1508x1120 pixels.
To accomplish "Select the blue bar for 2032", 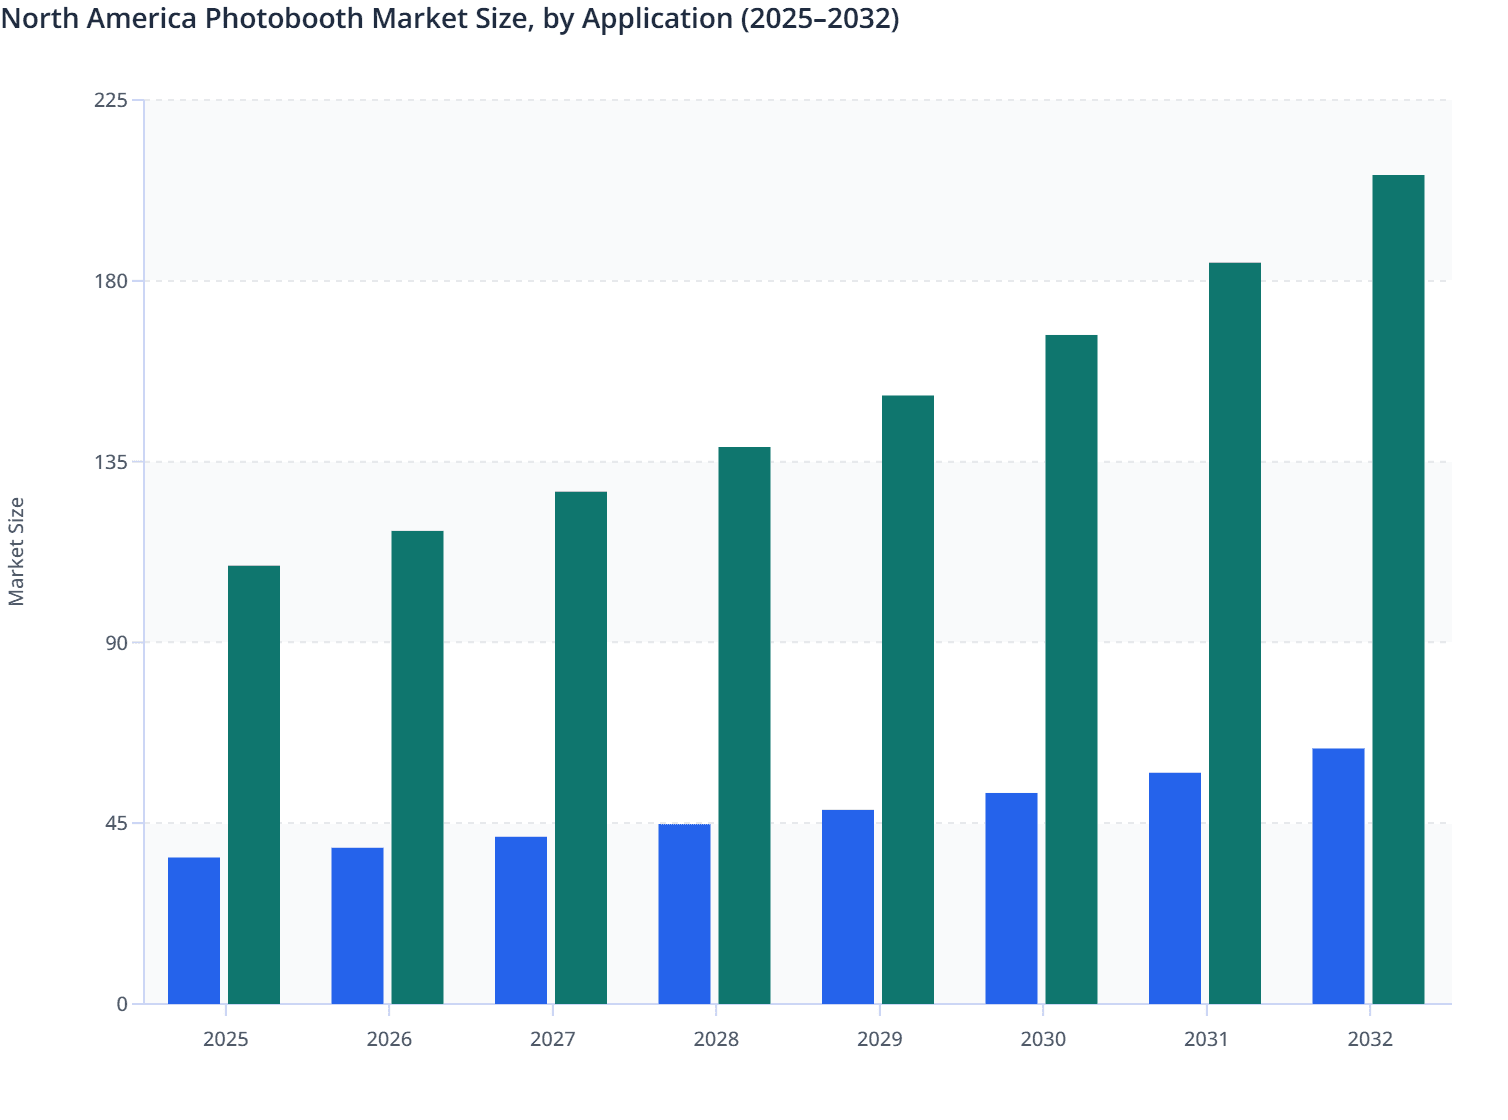I will coord(1338,875).
